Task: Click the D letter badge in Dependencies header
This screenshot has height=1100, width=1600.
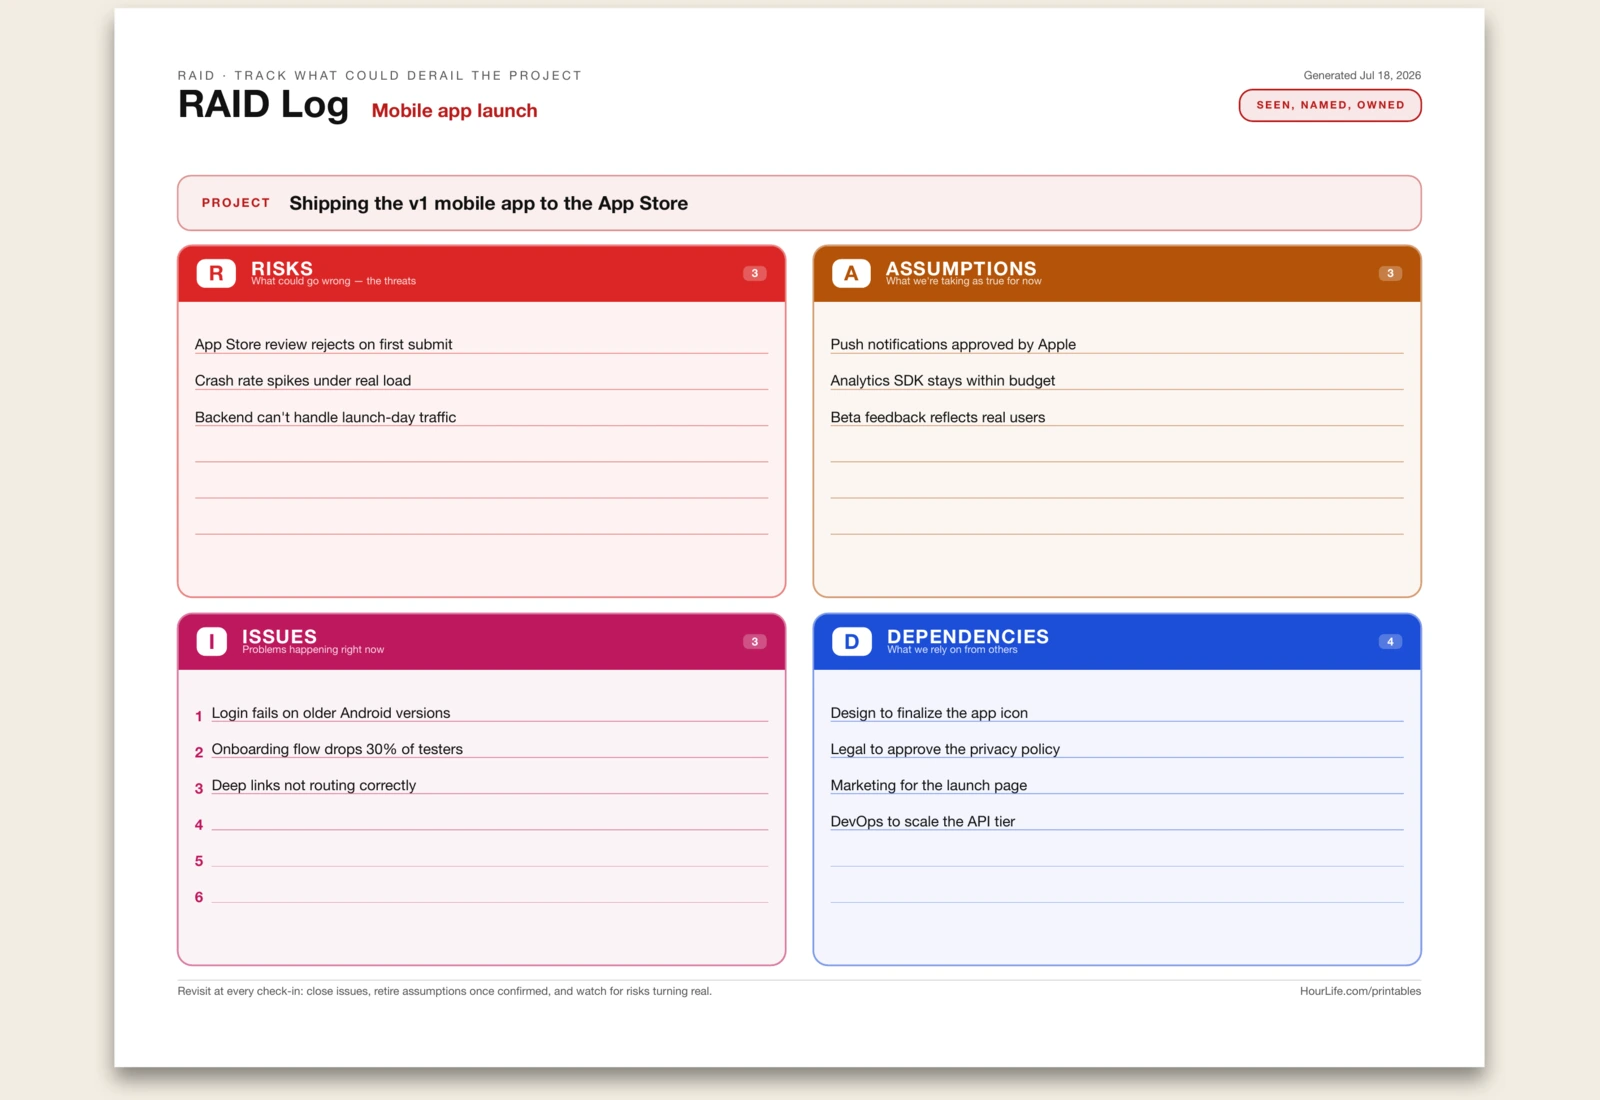Action: coord(852,642)
